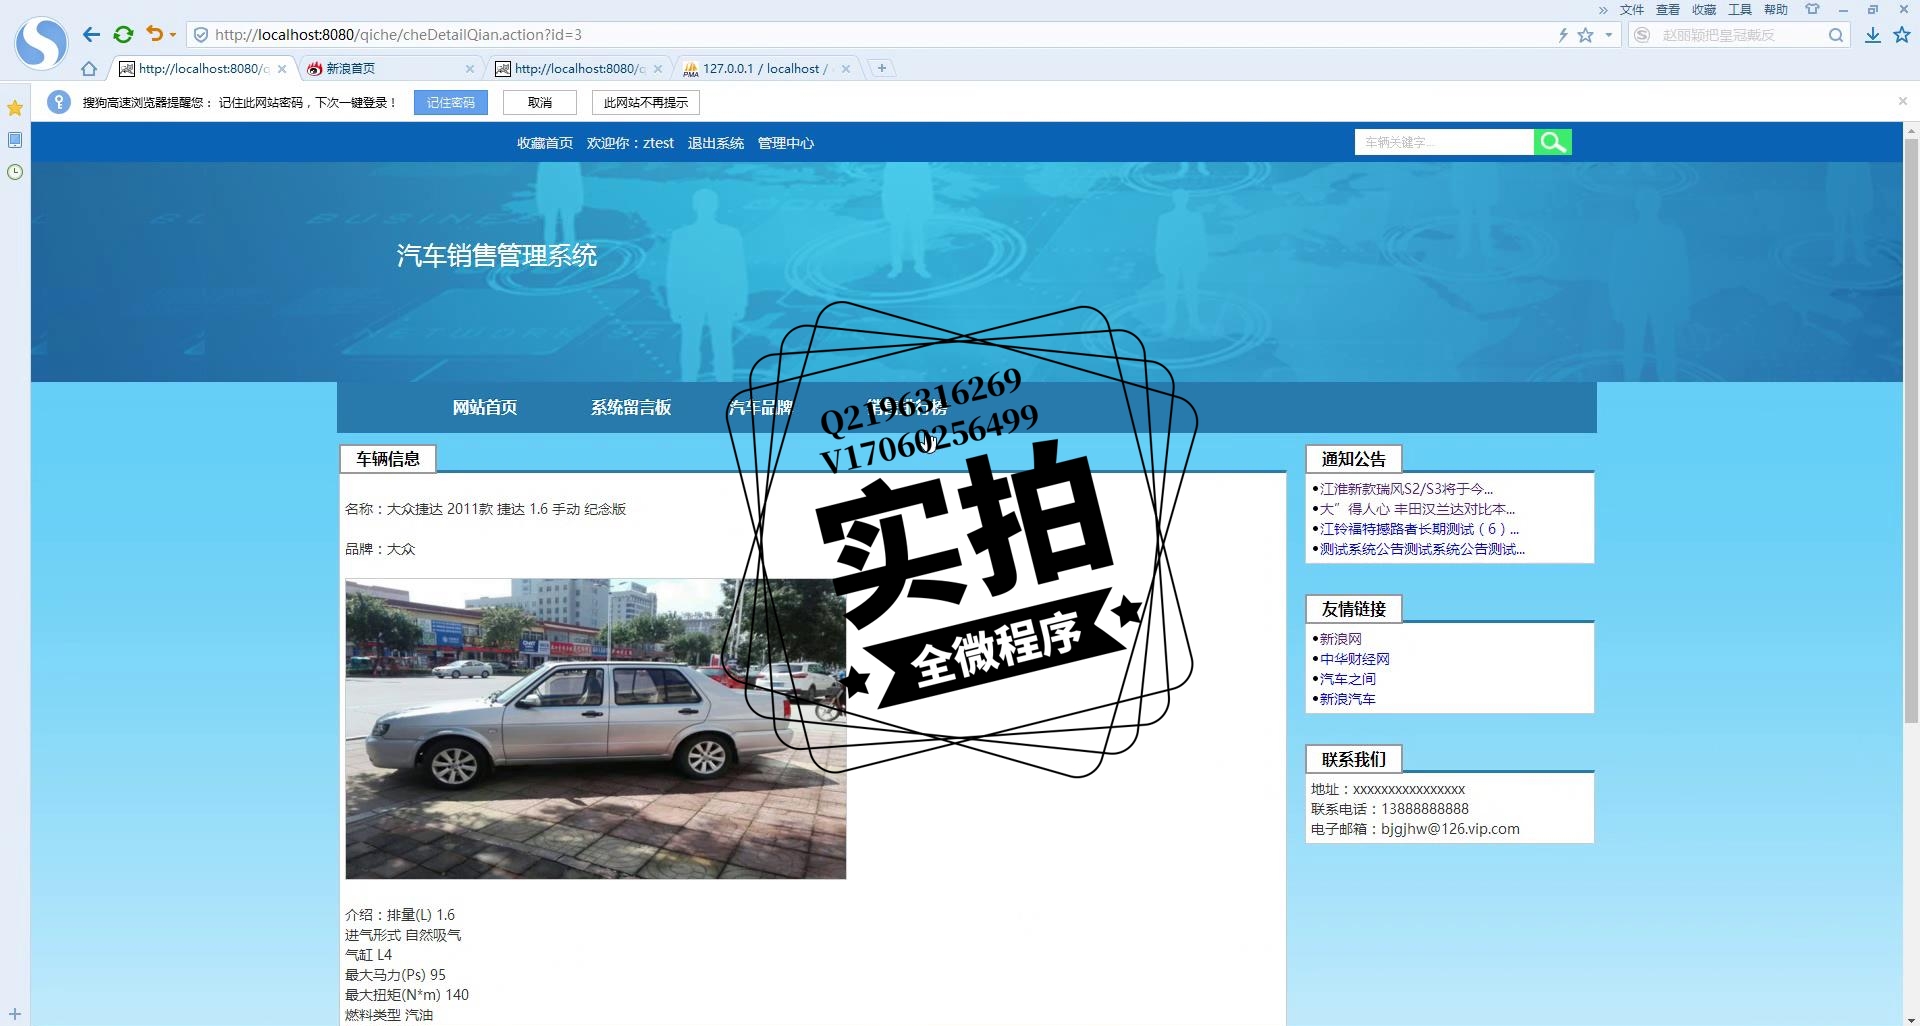Open 新浪汽车 friendly link
The width and height of the screenshot is (1920, 1026).
pos(1347,699)
